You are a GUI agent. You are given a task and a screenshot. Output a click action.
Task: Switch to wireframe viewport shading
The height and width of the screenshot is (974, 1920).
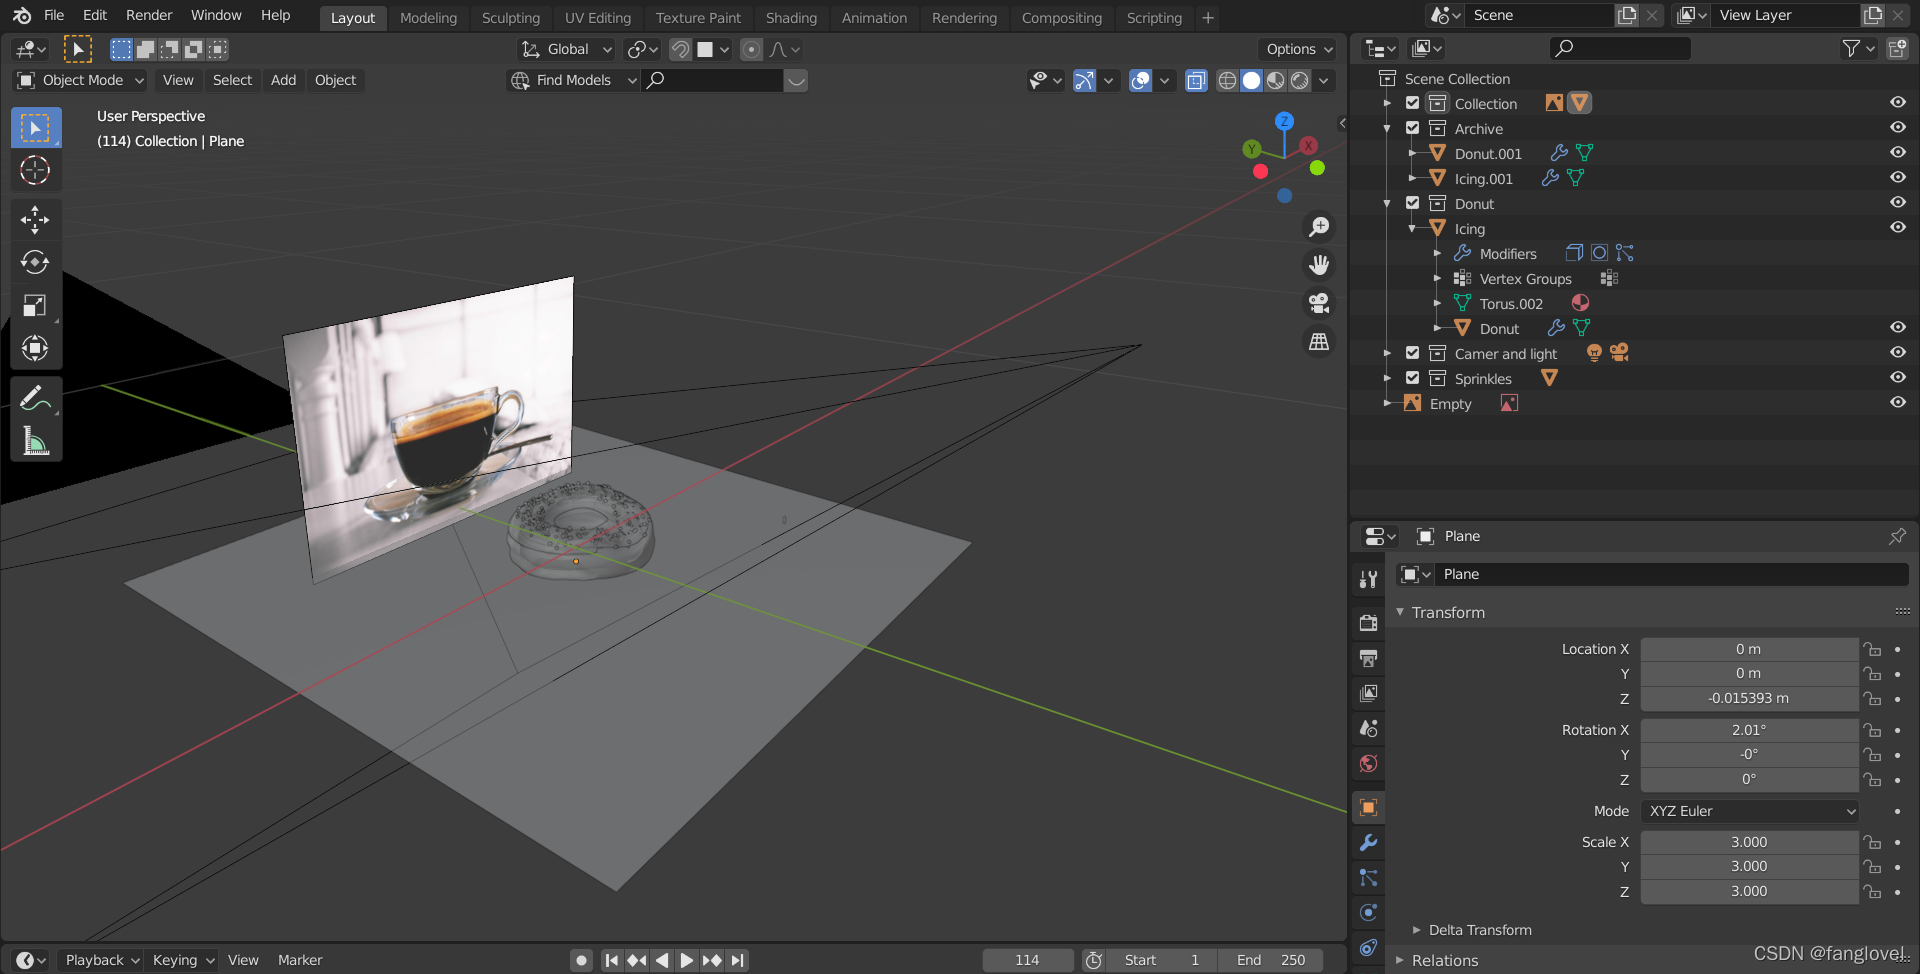1227,81
